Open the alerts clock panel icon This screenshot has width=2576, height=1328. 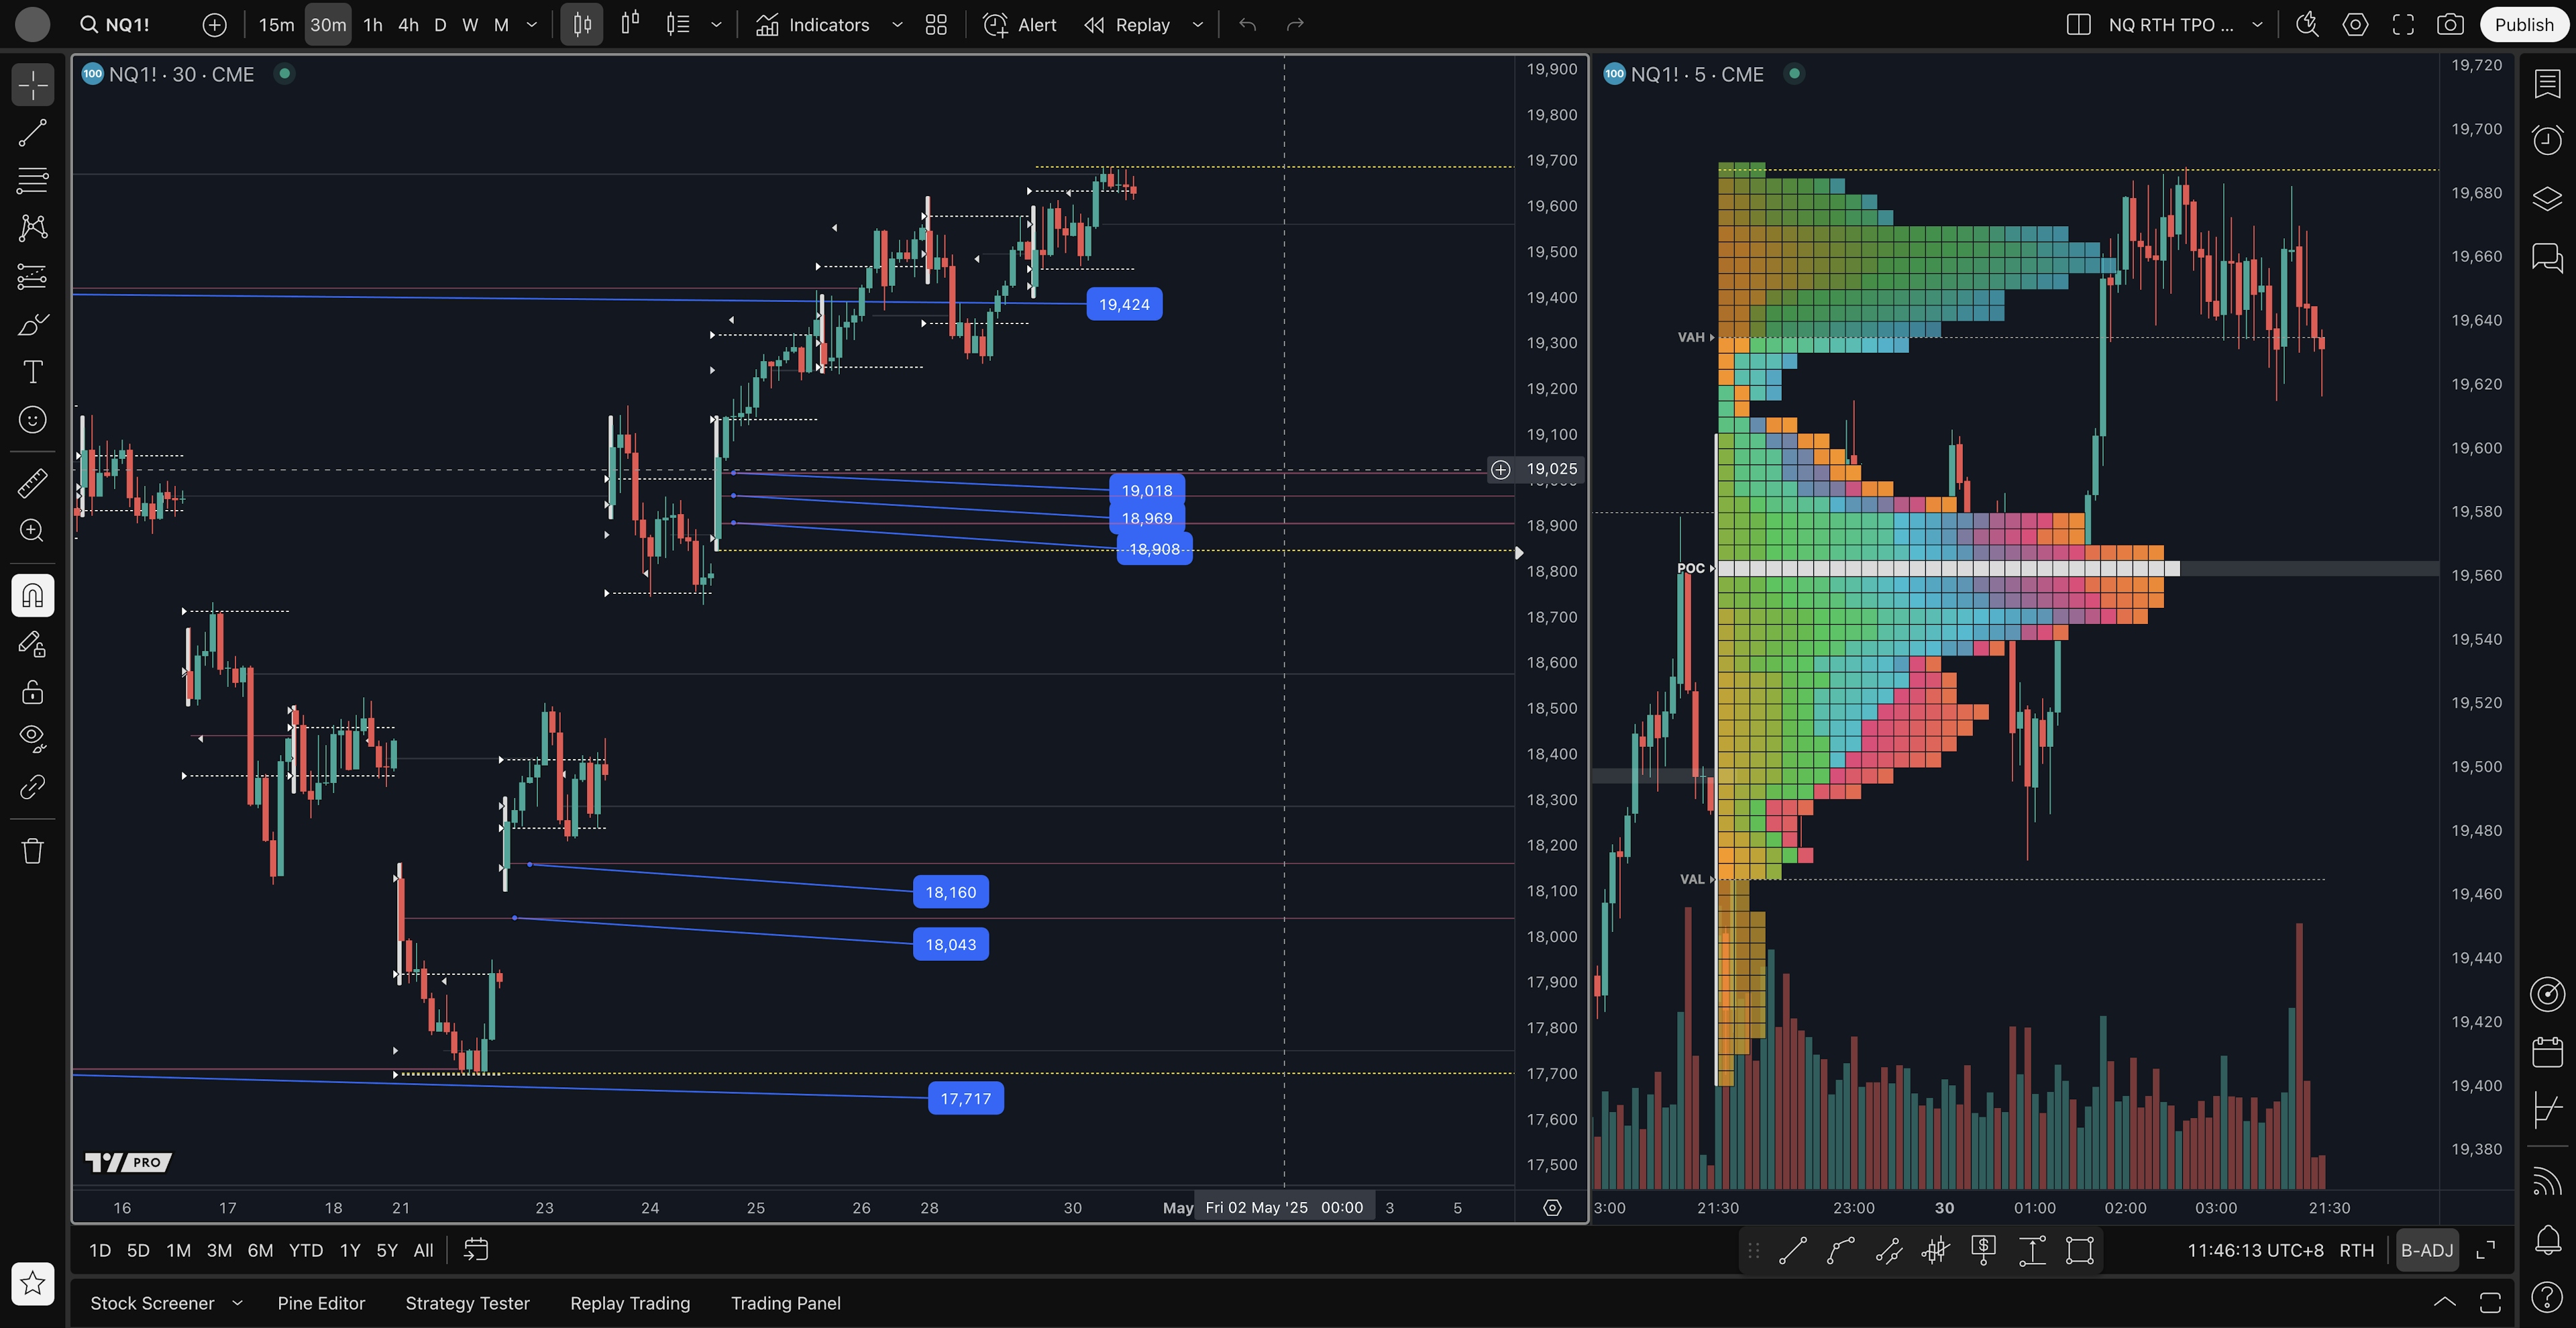2547,140
